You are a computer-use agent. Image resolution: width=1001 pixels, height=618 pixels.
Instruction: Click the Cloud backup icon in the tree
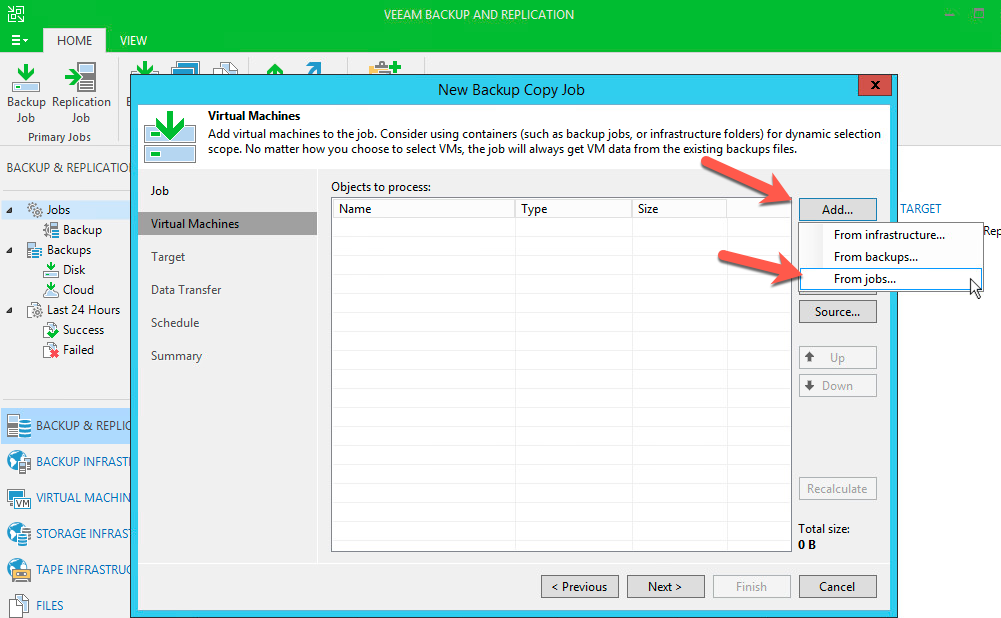(x=51, y=290)
